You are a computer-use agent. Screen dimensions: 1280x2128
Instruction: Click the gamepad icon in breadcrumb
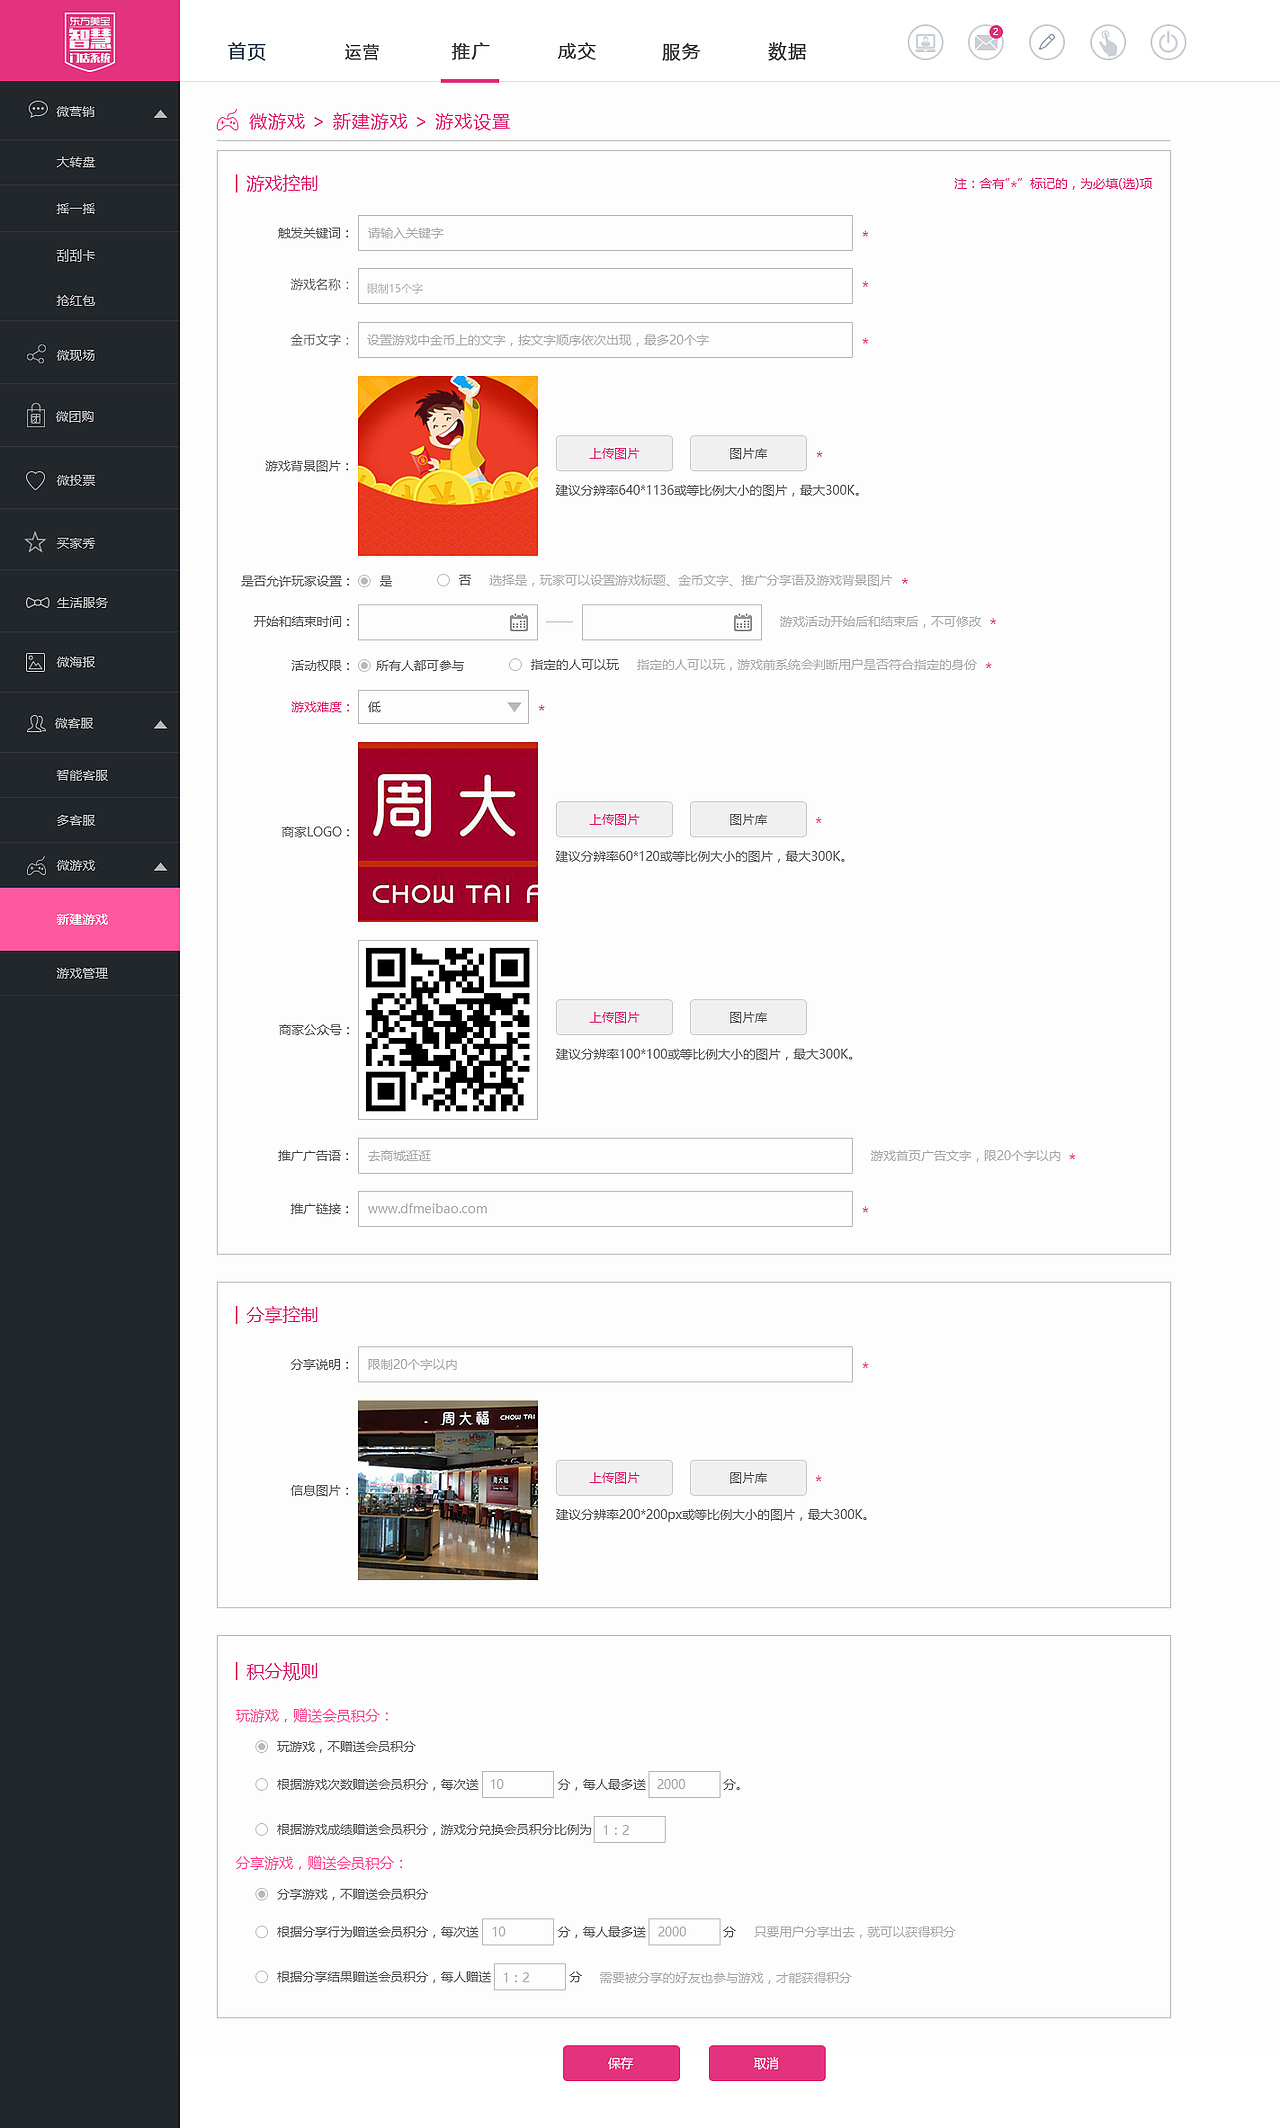coord(228,121)
